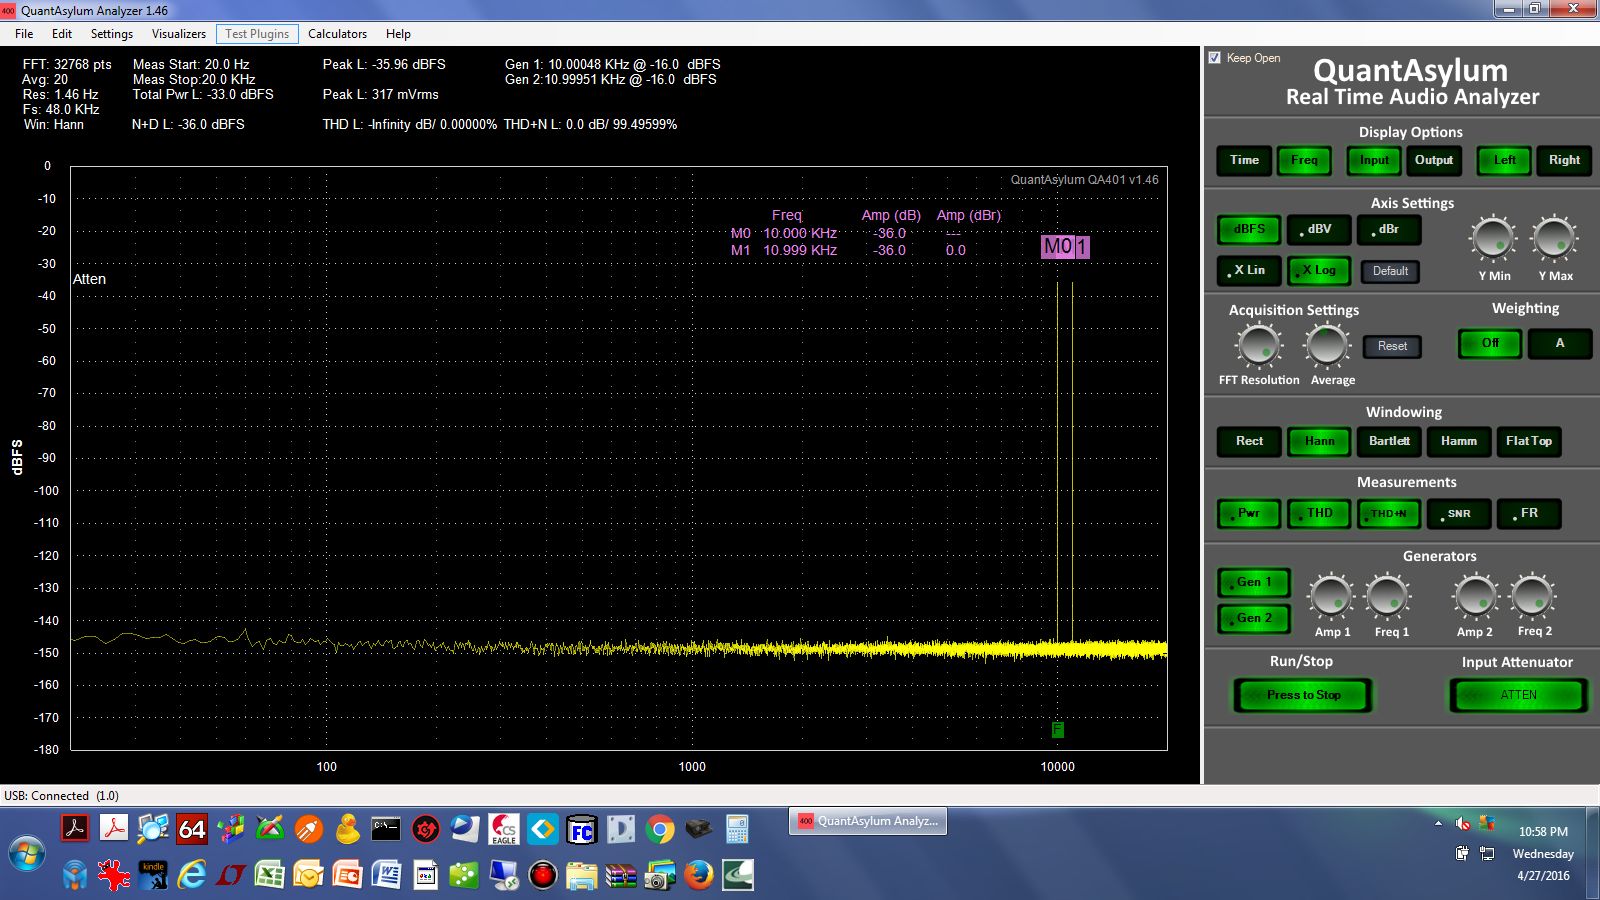Click the yellow rubber duck taskbar icon

tap(347, 829)
